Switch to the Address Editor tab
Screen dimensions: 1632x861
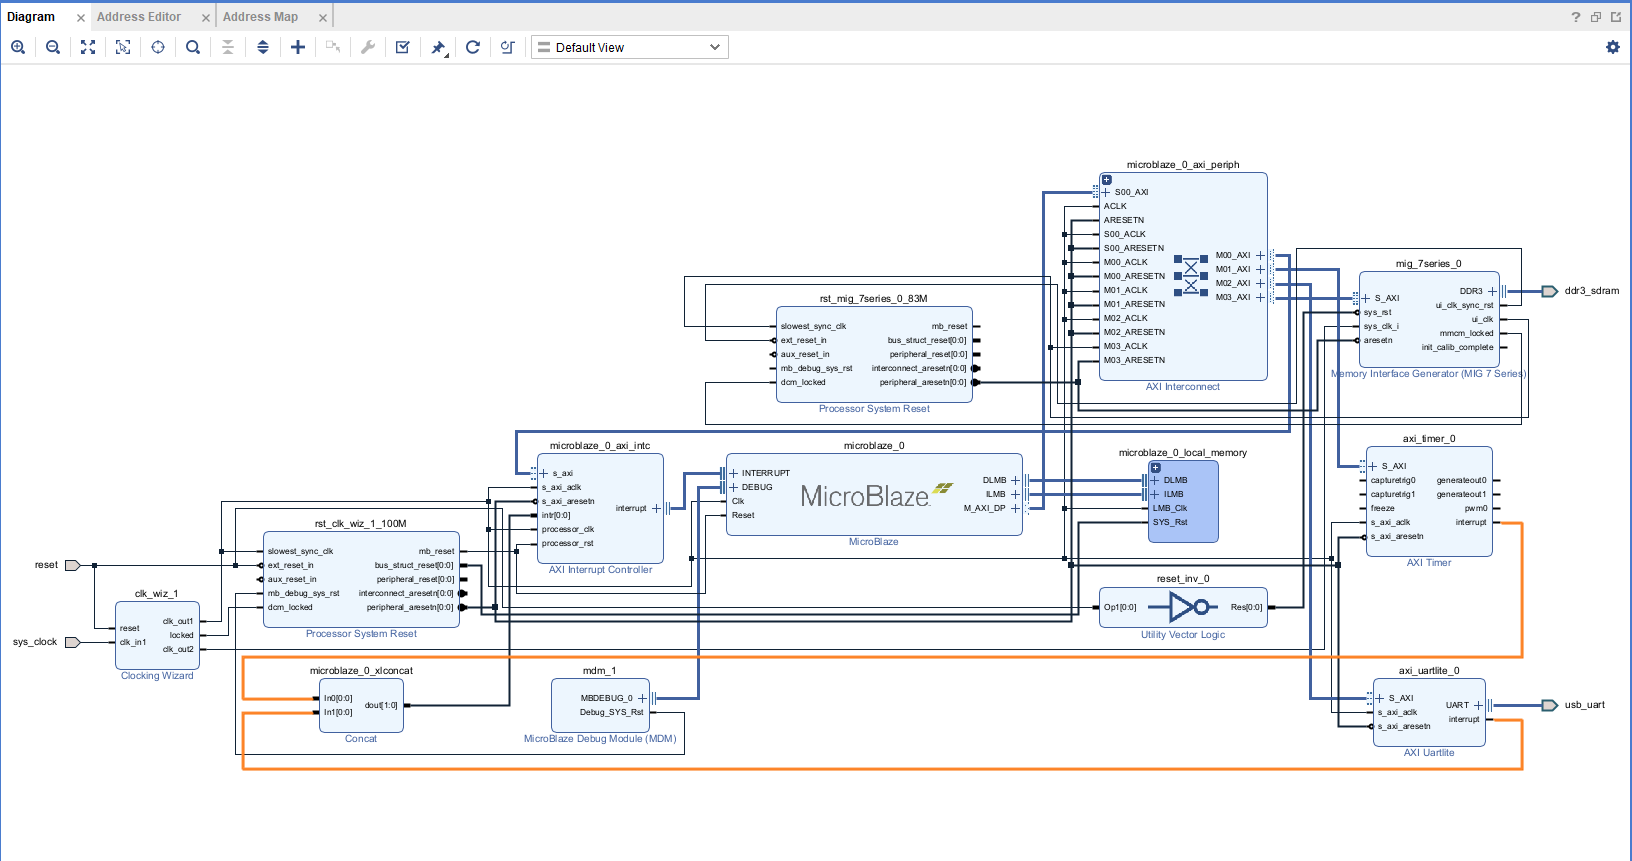click(139, 17)
